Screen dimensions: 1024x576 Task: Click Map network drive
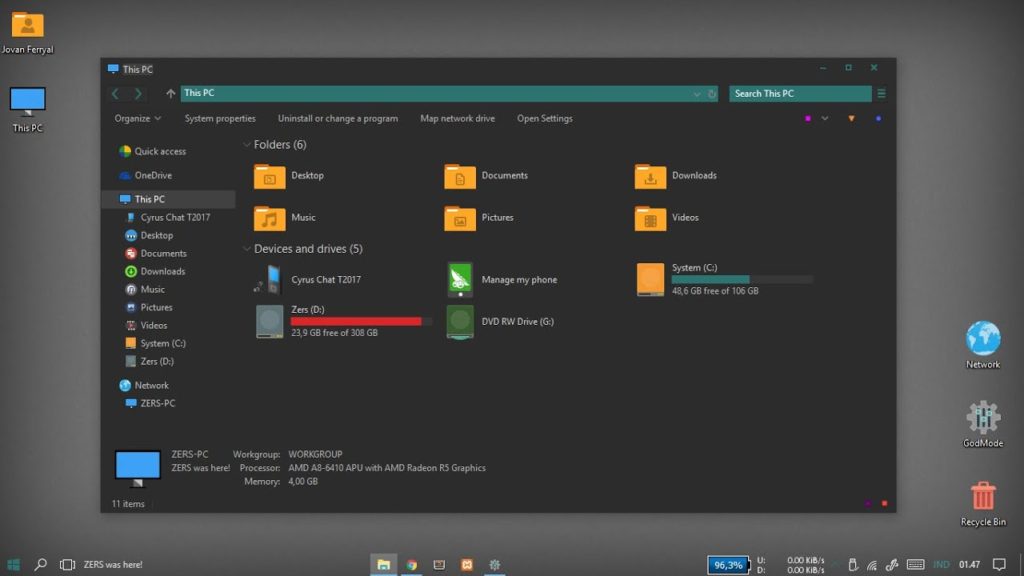coord(456,118)
